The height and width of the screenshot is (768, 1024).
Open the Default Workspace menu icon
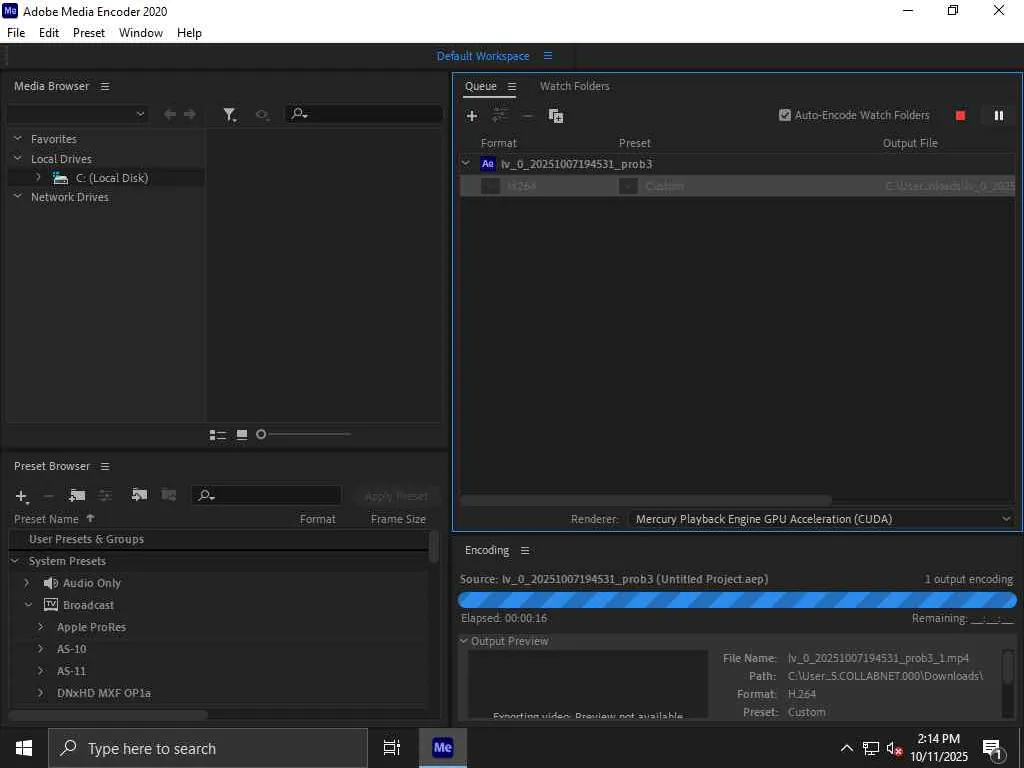(548, 56)
